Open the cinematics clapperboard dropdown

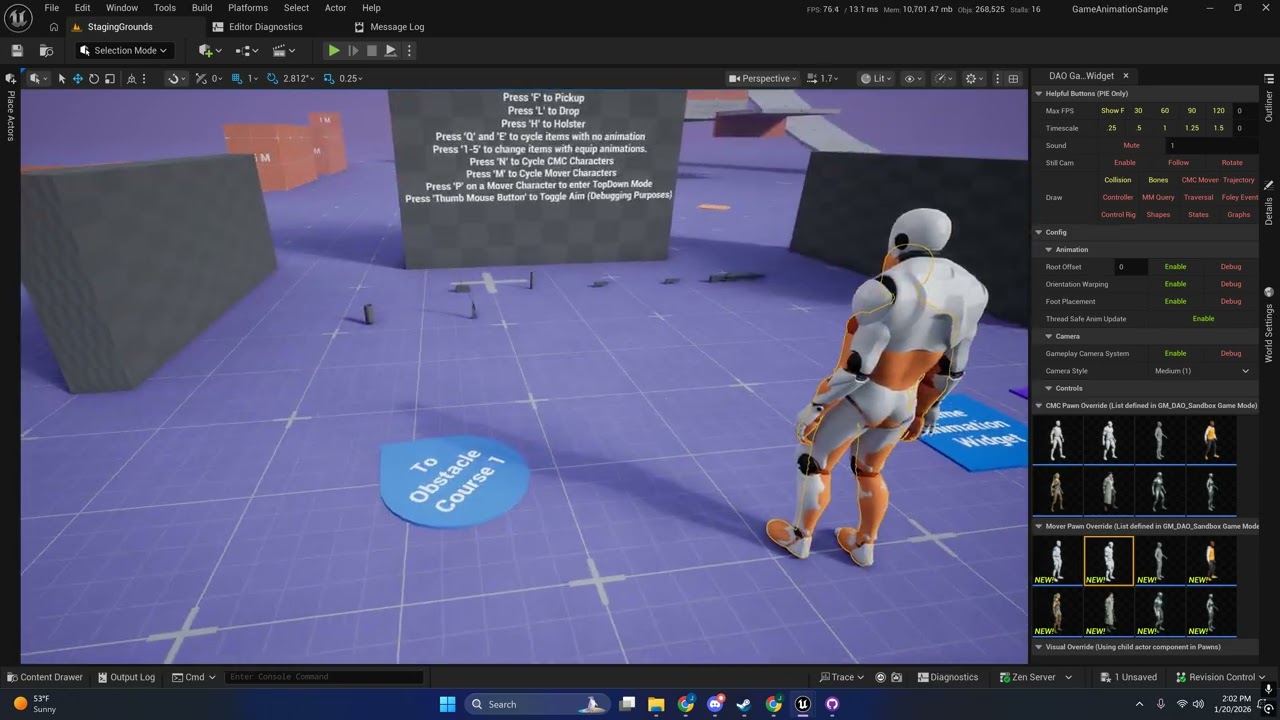point(284,50)
